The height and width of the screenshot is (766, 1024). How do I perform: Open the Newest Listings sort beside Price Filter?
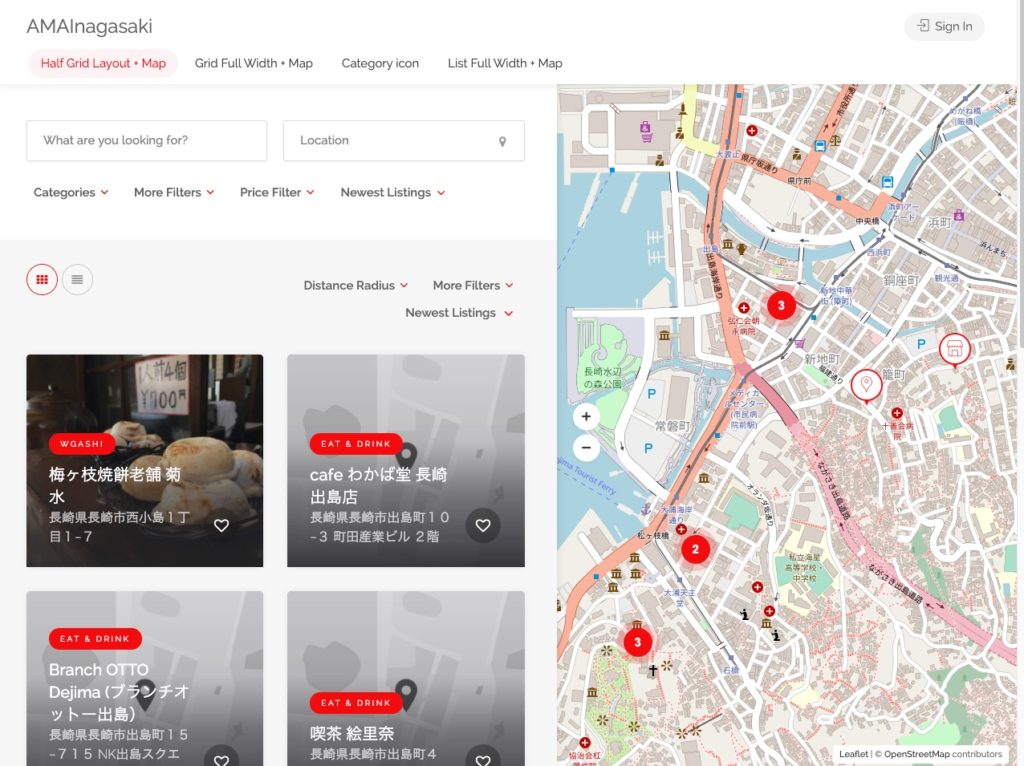tap(392, 193)
